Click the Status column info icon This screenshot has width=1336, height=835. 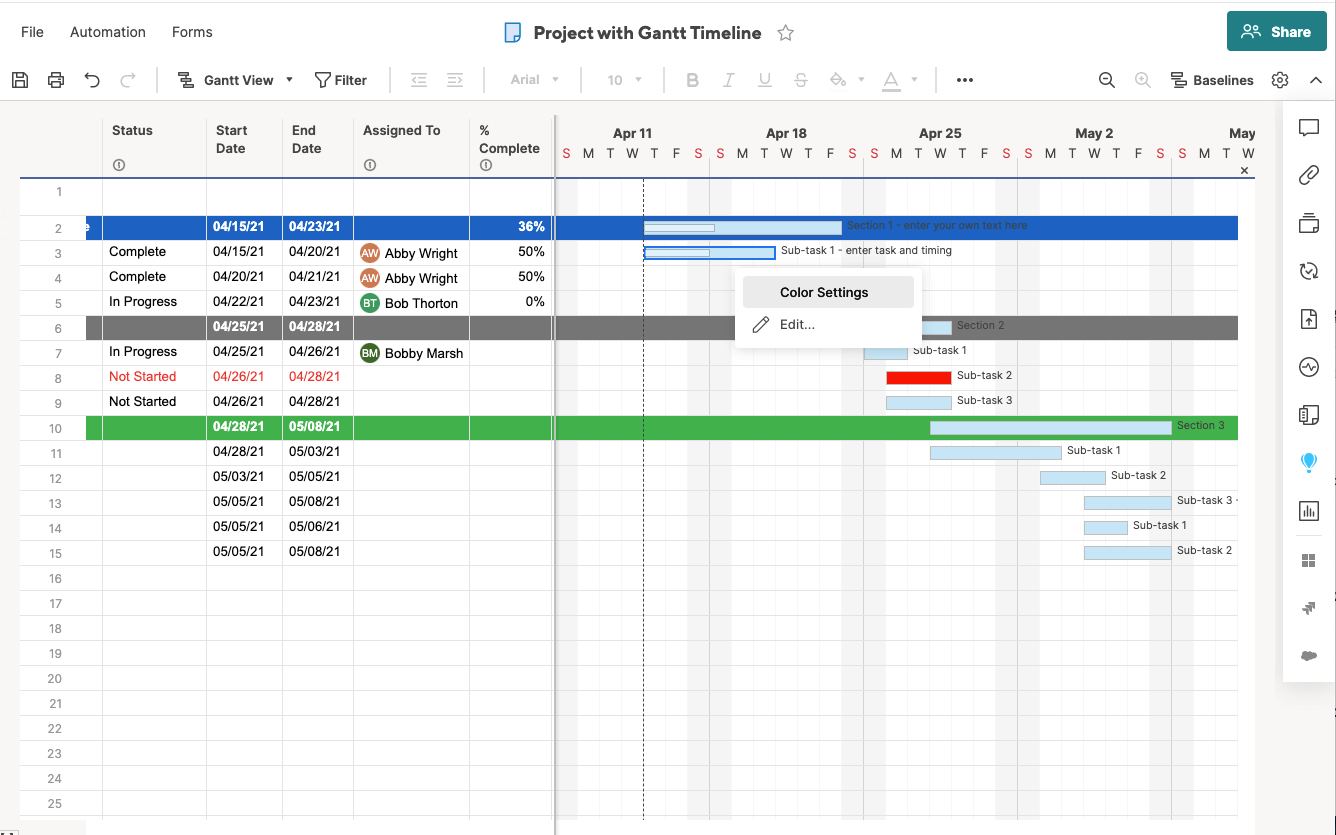coord(119,165)
